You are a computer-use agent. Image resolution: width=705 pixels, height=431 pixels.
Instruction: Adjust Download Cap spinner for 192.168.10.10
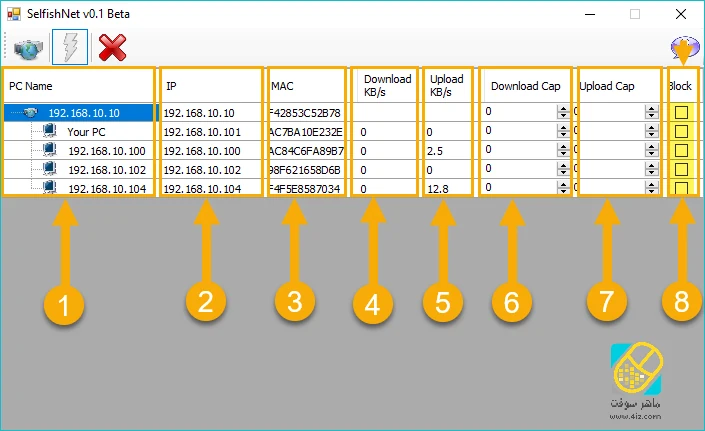click(x=562, y=112)
